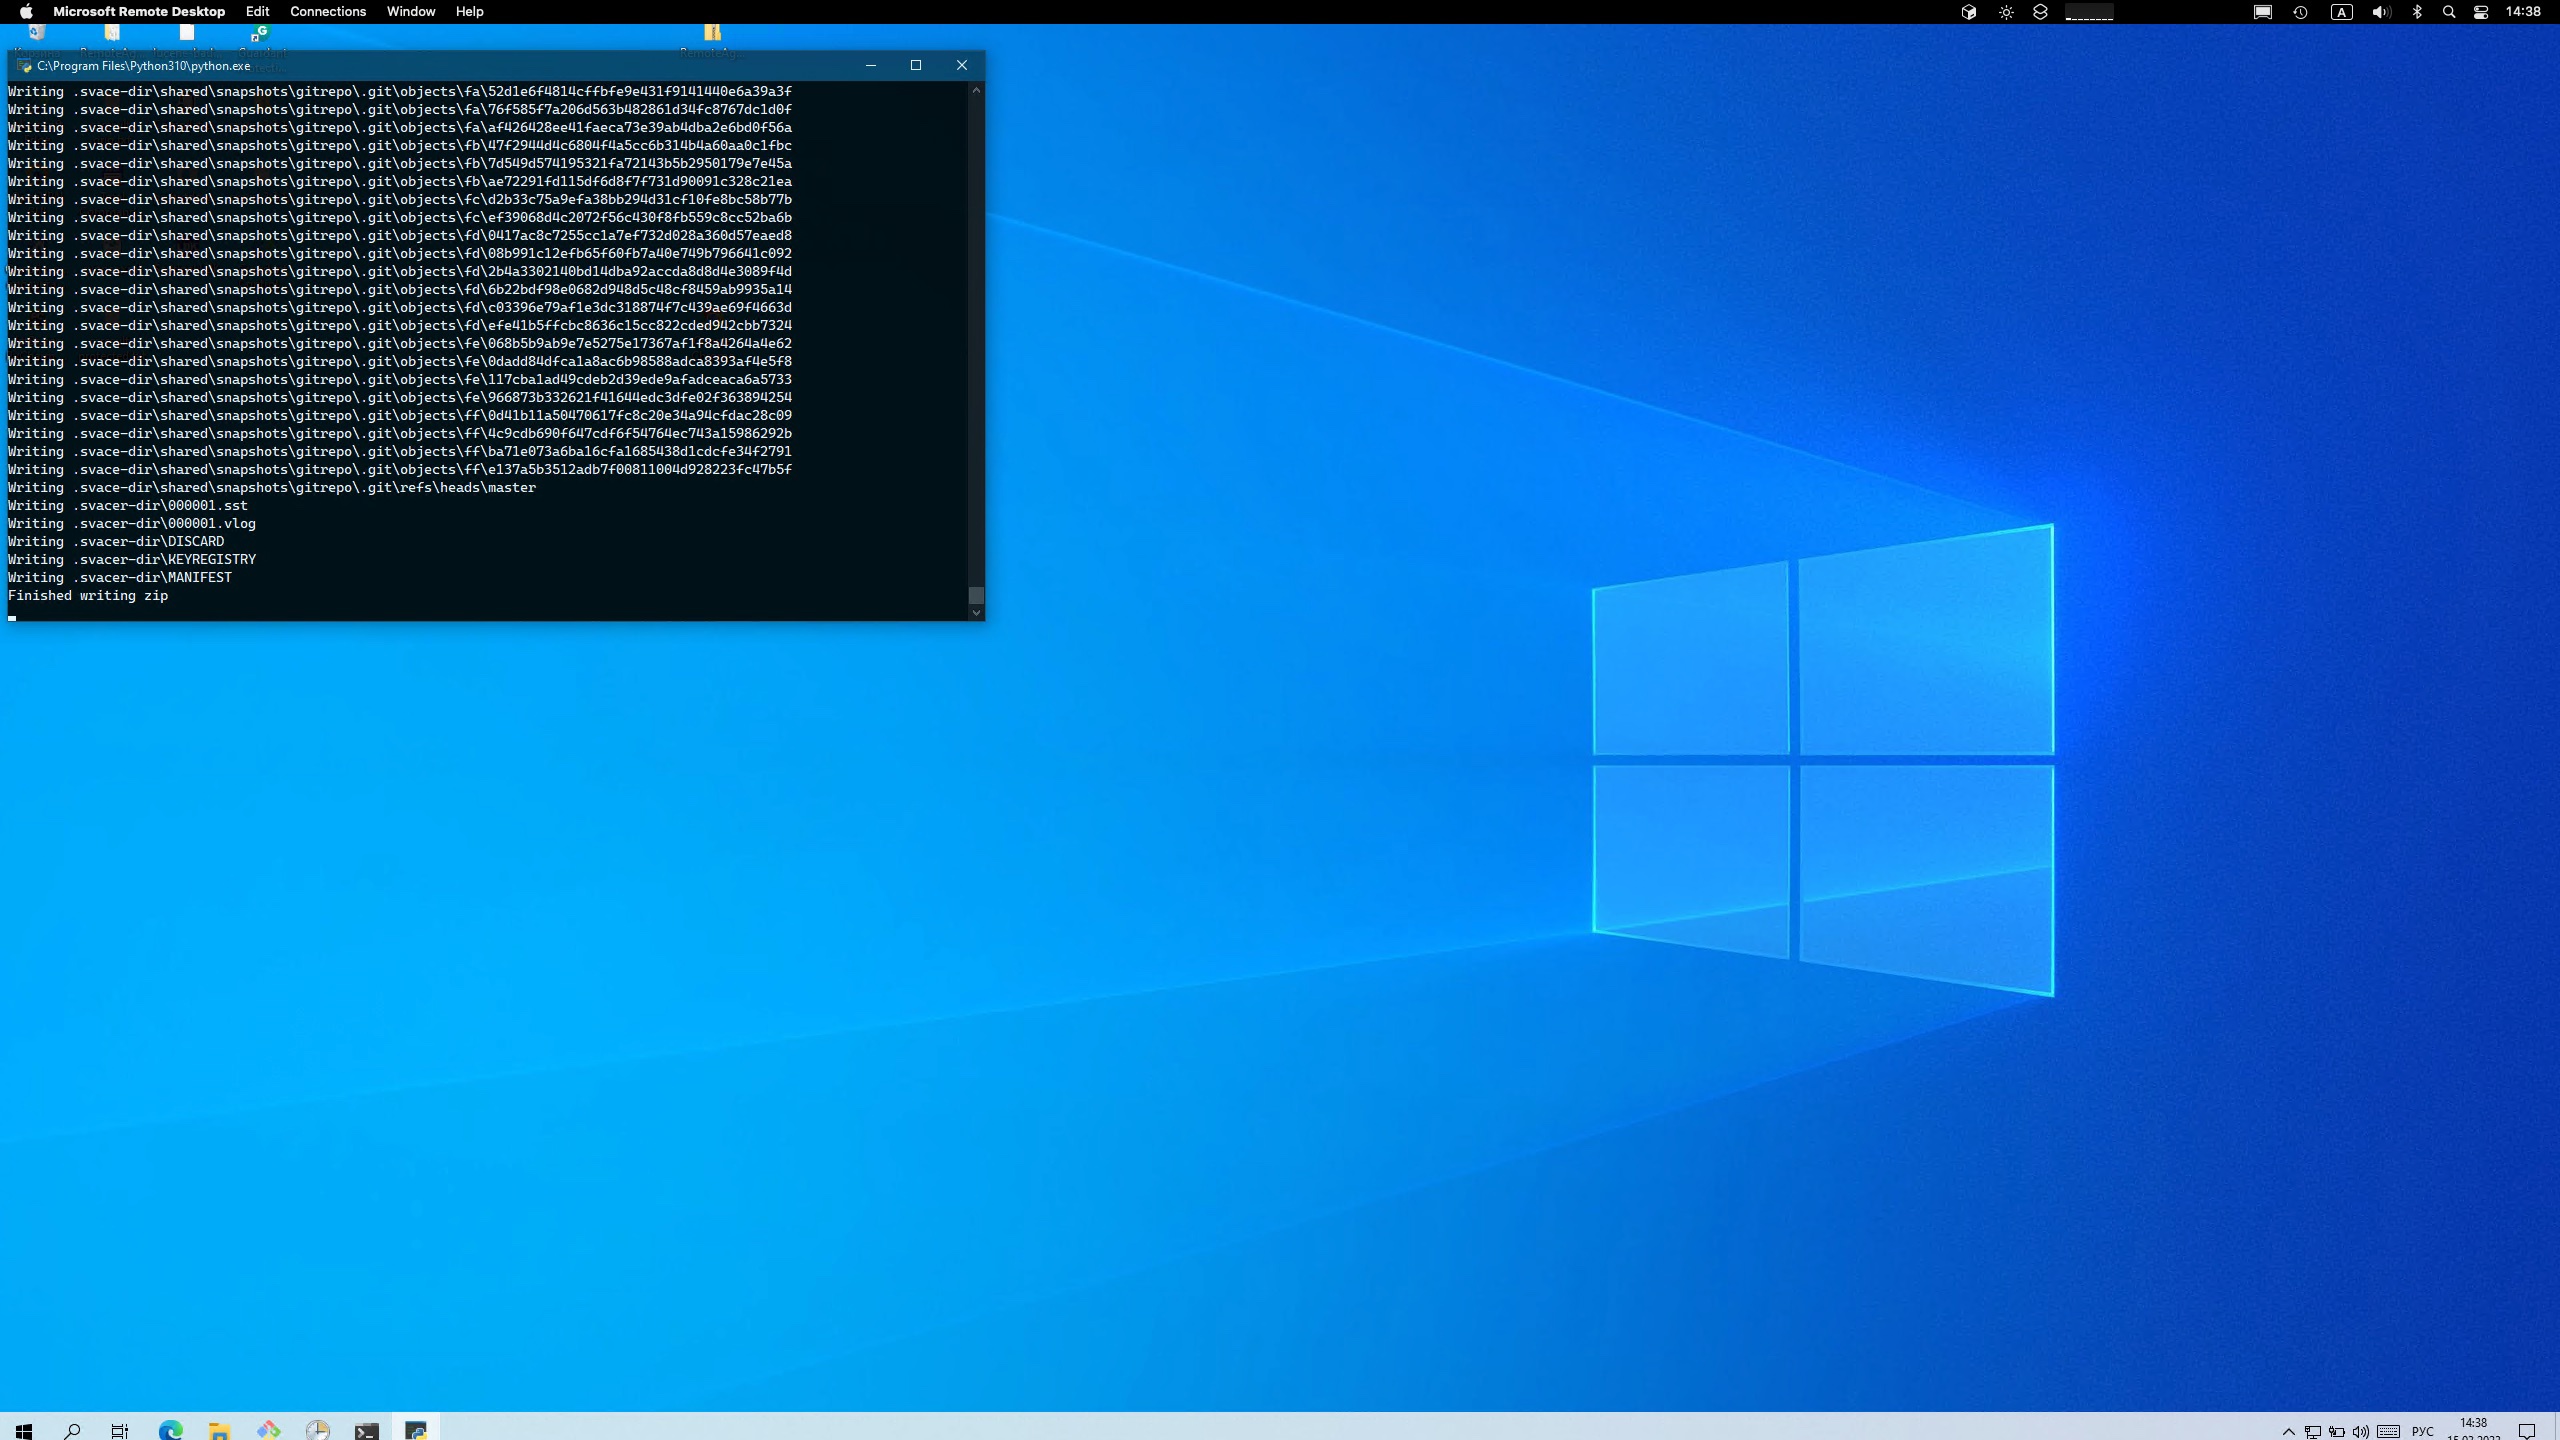Open the Apple menu
2560x1440 pixels.
click(26, 12)
